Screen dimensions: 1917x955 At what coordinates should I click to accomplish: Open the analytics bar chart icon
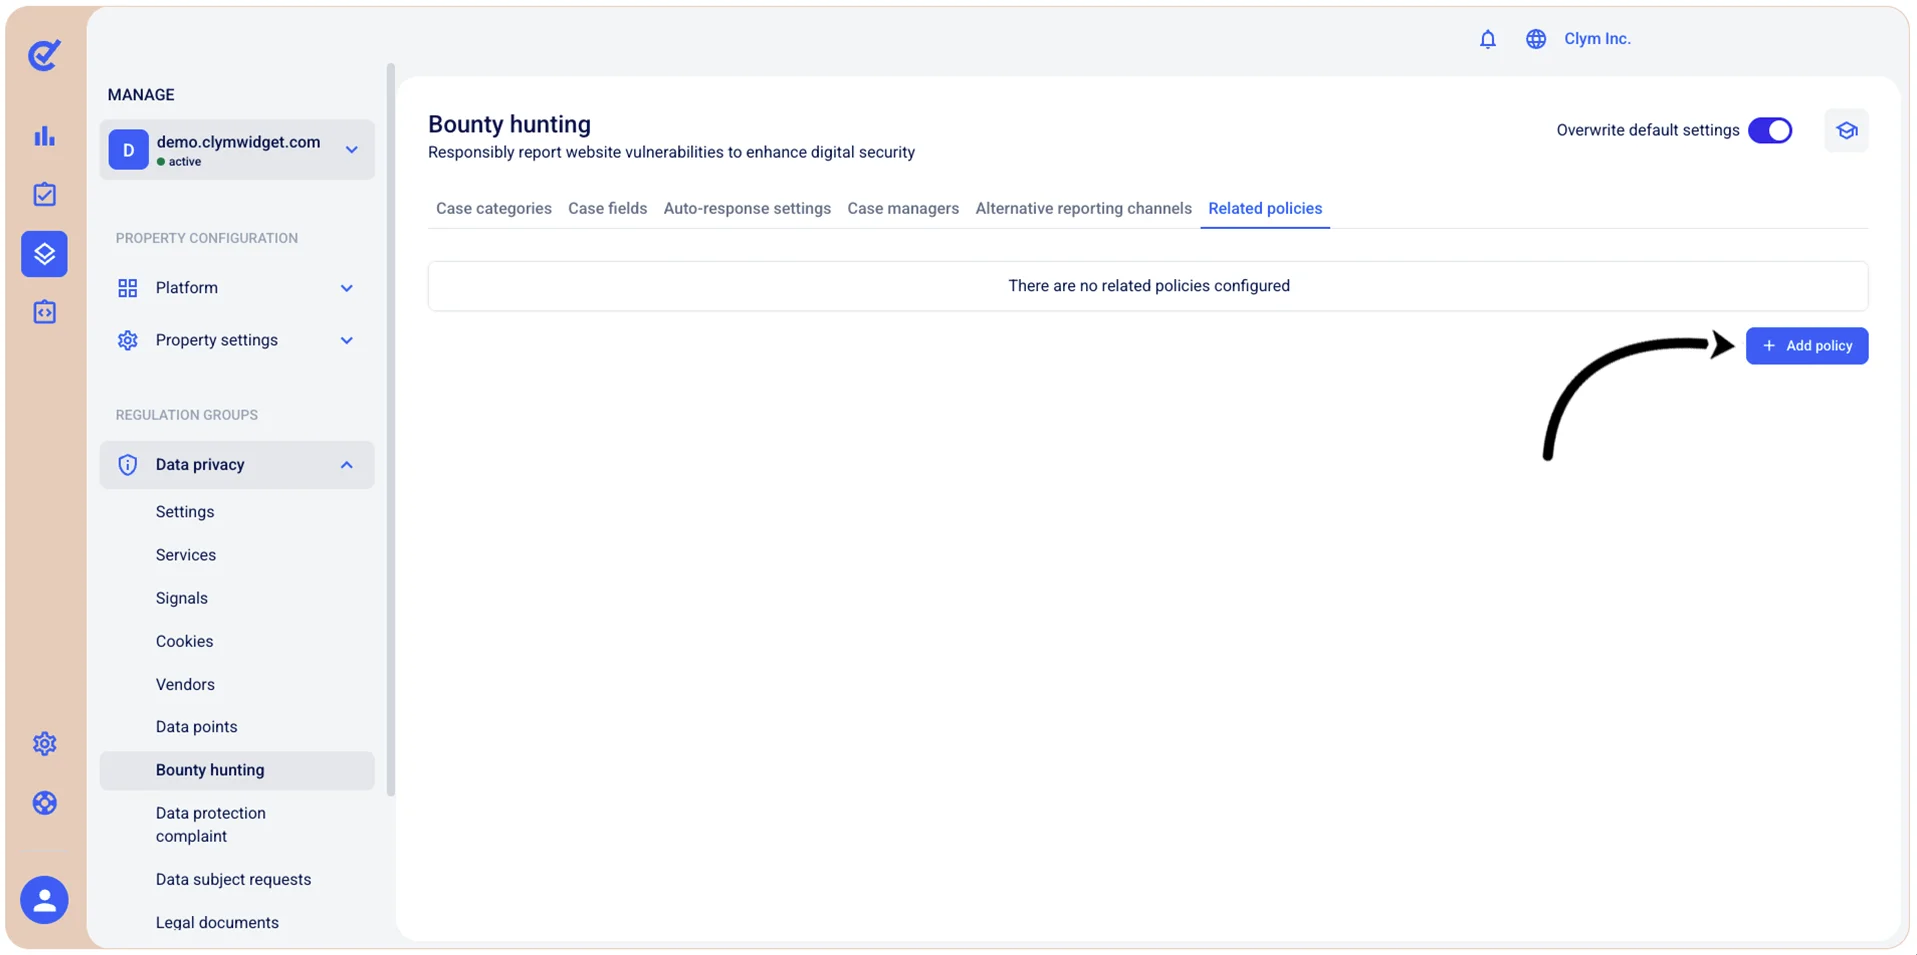click(x=44, y=136)
